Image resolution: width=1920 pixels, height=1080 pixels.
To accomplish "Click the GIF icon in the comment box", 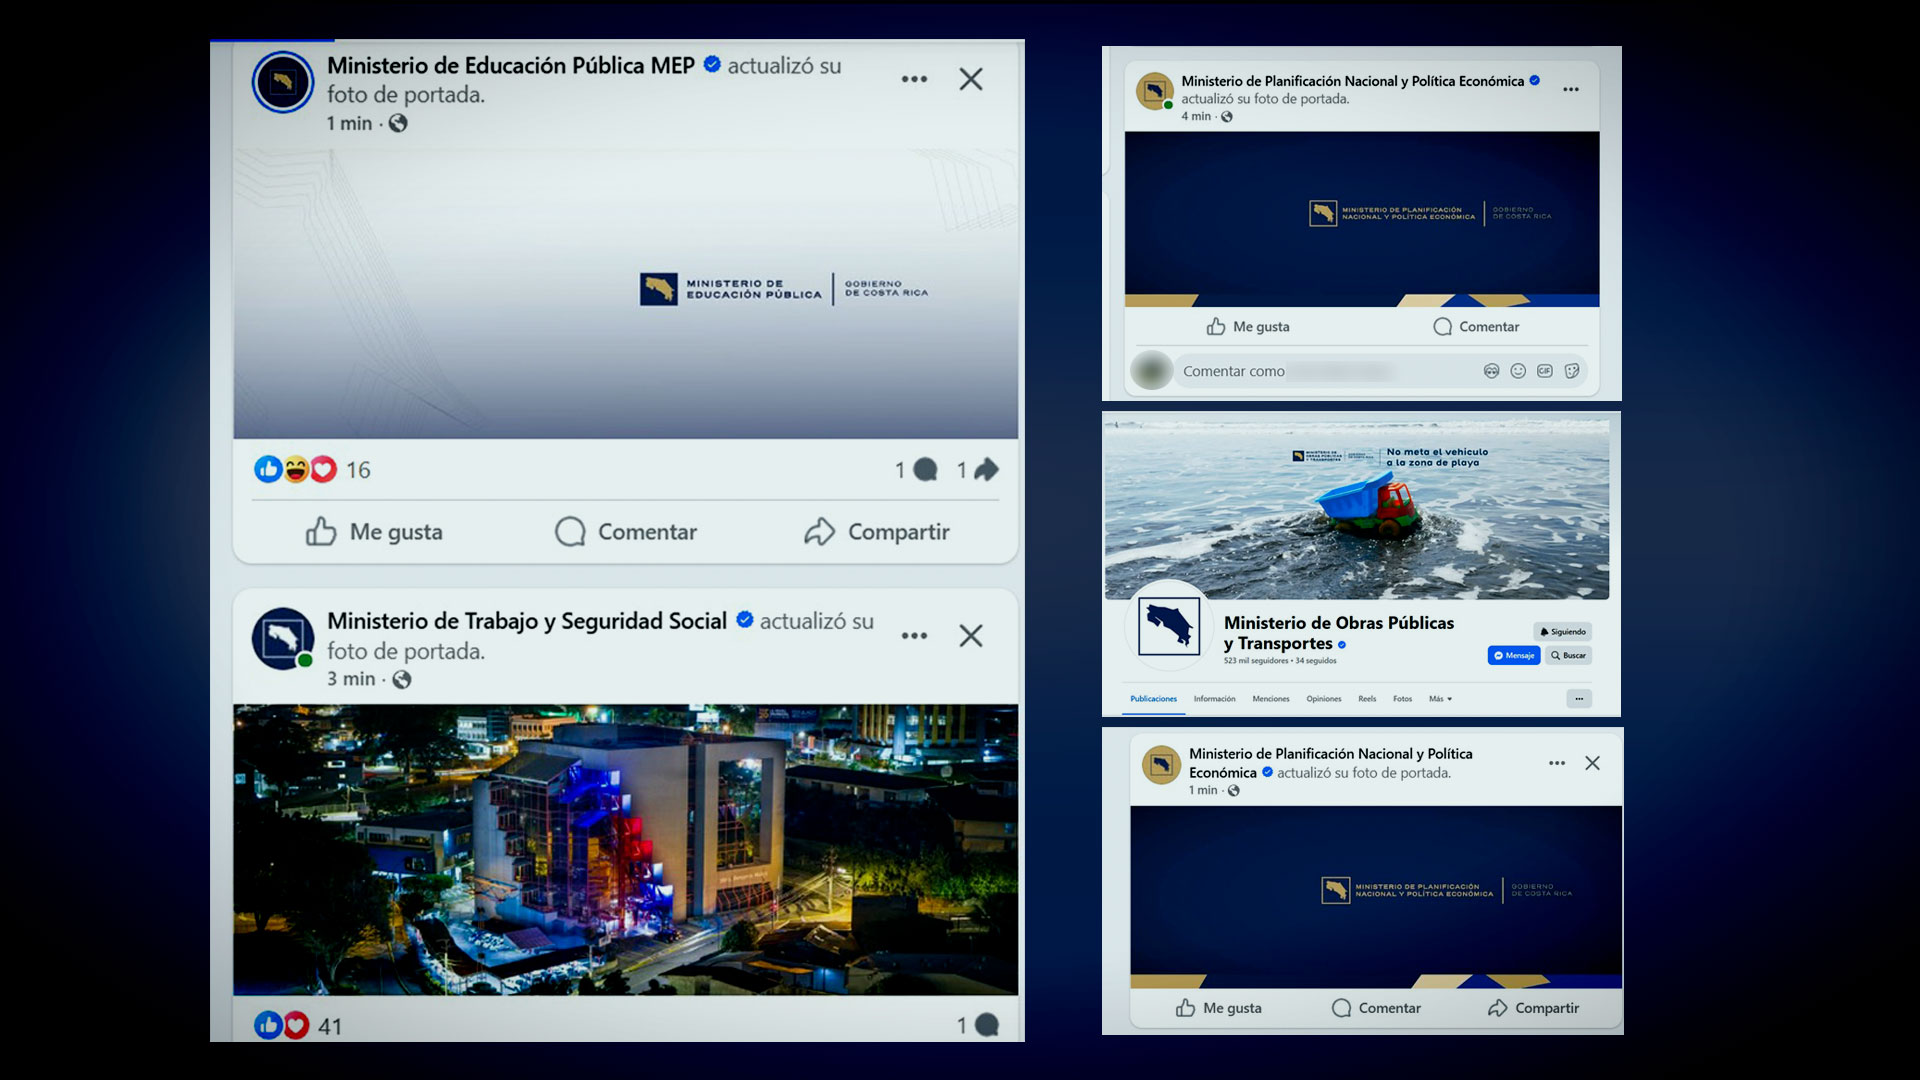I will tap(1545, 371).
